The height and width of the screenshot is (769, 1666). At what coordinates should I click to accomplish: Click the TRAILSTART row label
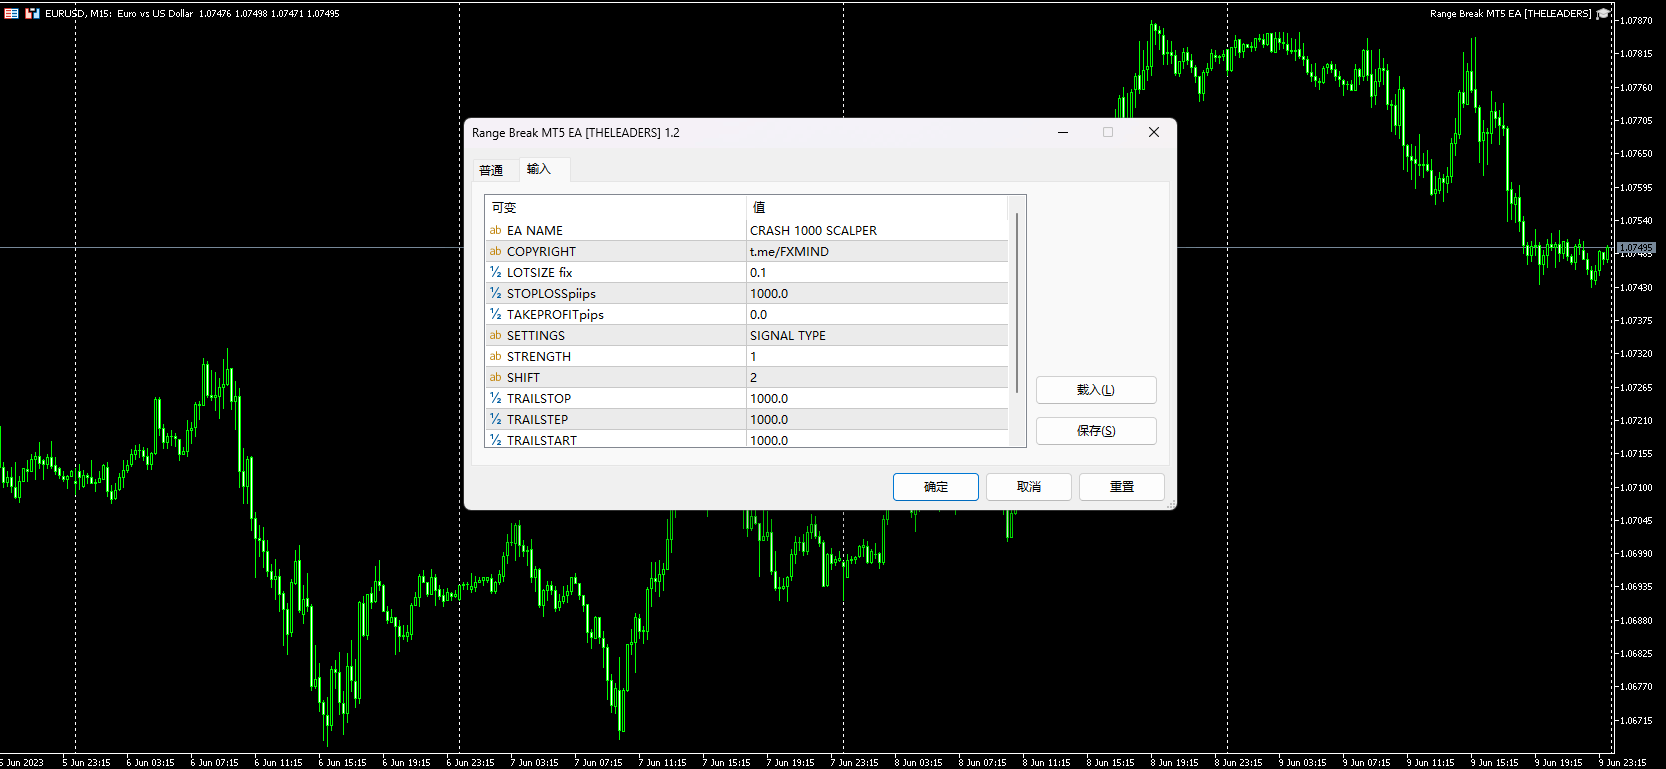point(542,440)
